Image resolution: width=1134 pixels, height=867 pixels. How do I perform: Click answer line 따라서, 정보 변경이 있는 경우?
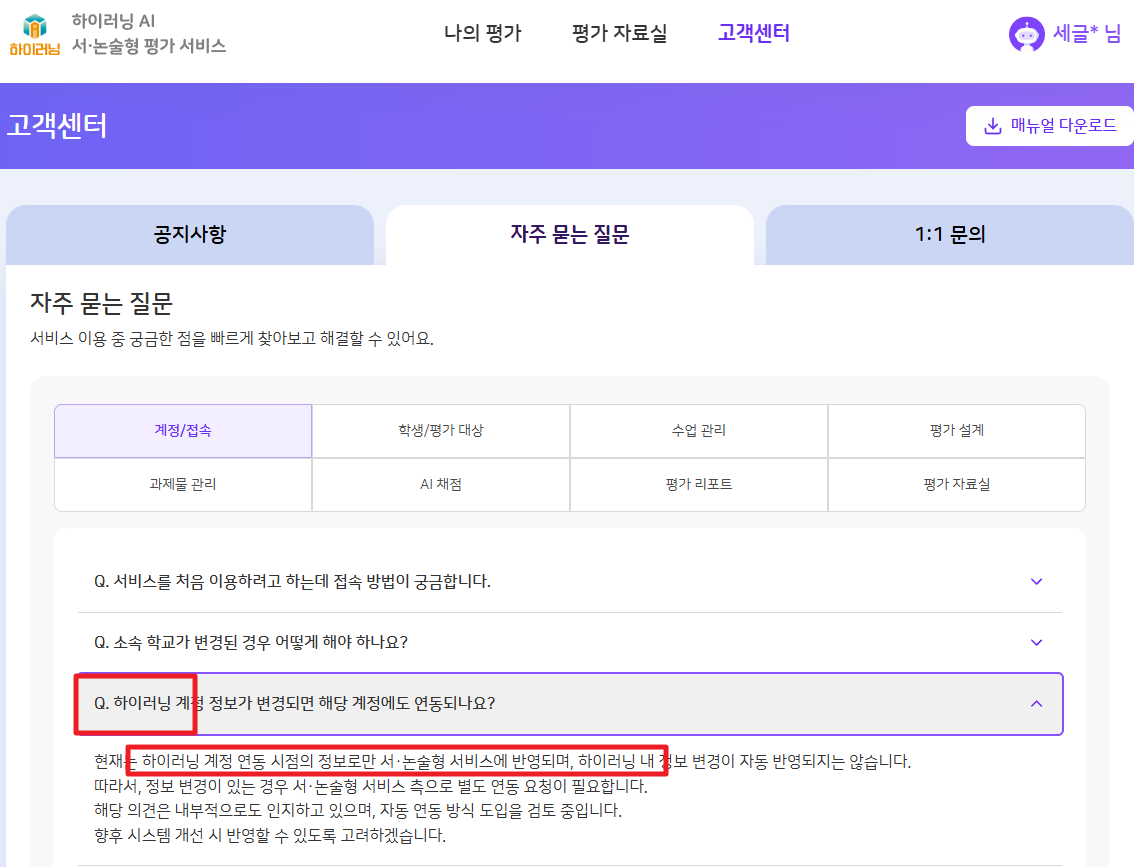click(371, 786)
